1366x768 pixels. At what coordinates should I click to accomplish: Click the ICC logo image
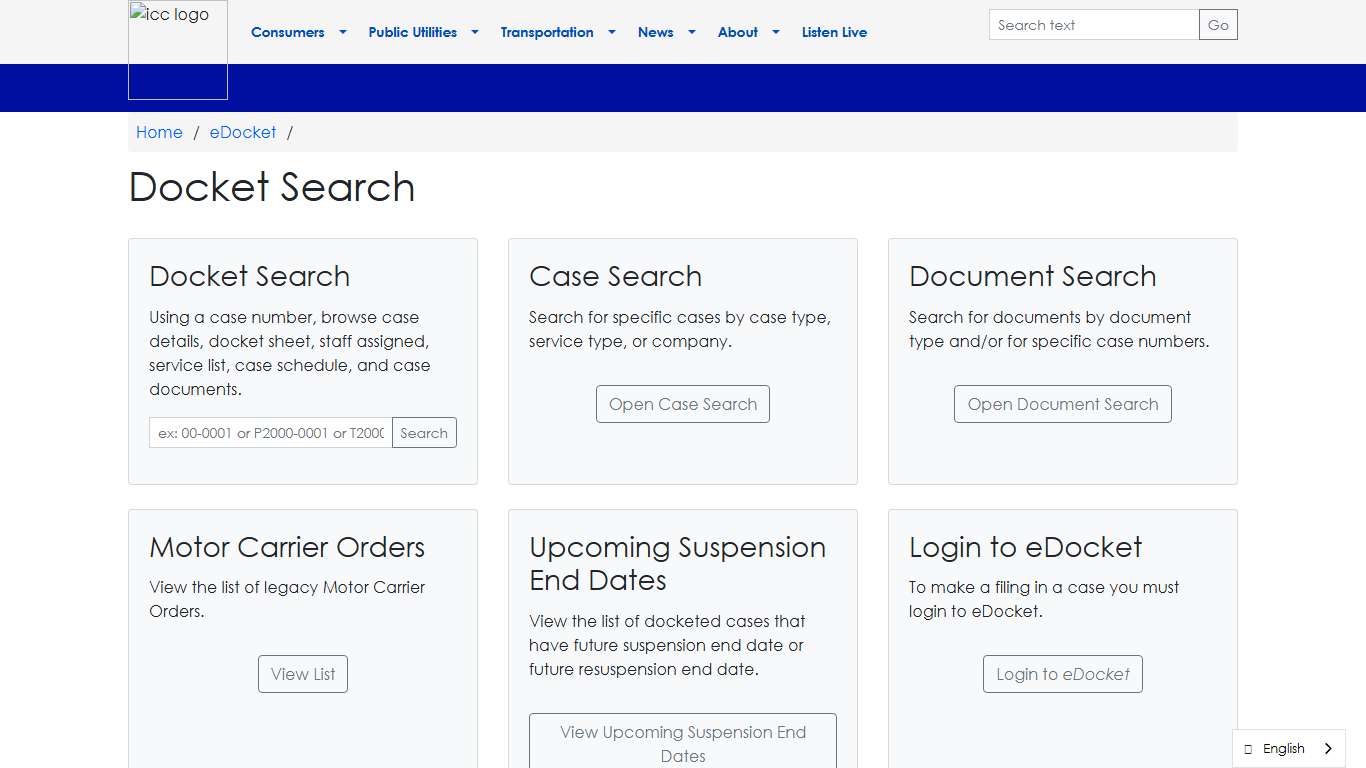(x=177, y=50)
